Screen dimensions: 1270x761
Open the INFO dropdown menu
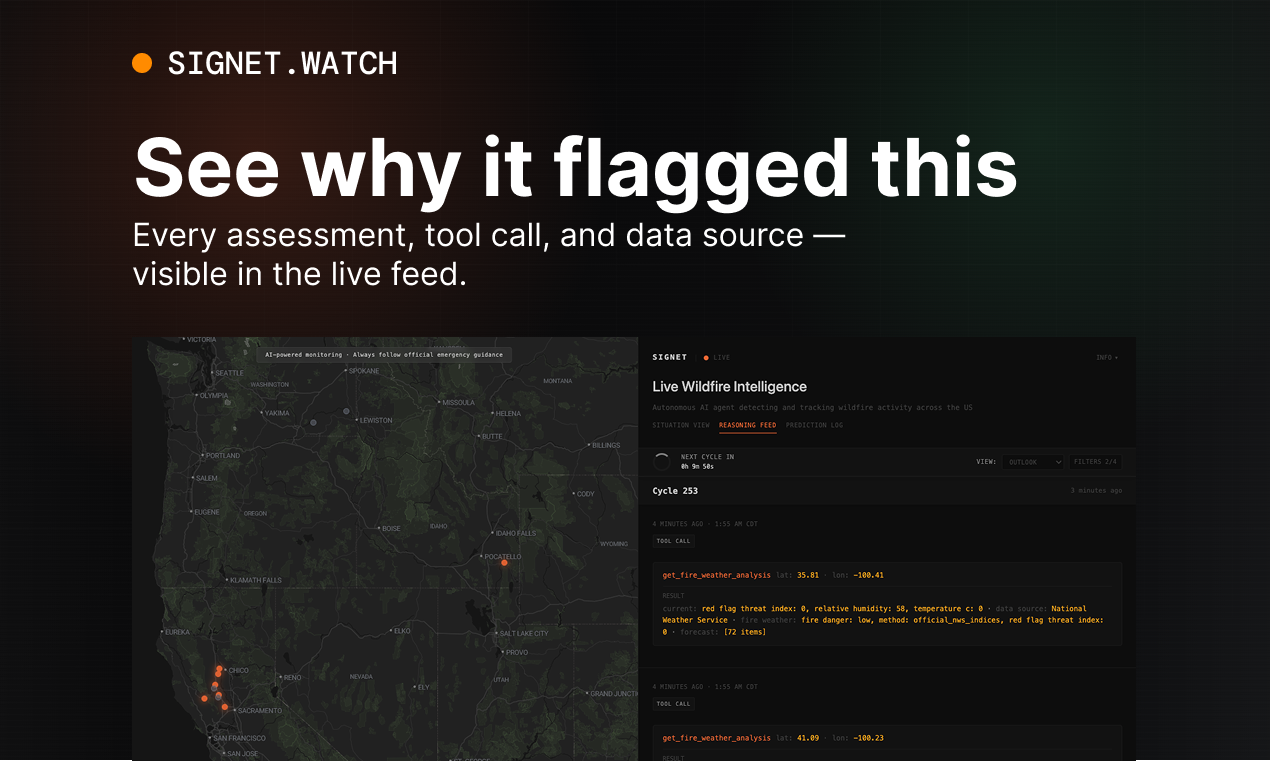[x=1107, y=357]
